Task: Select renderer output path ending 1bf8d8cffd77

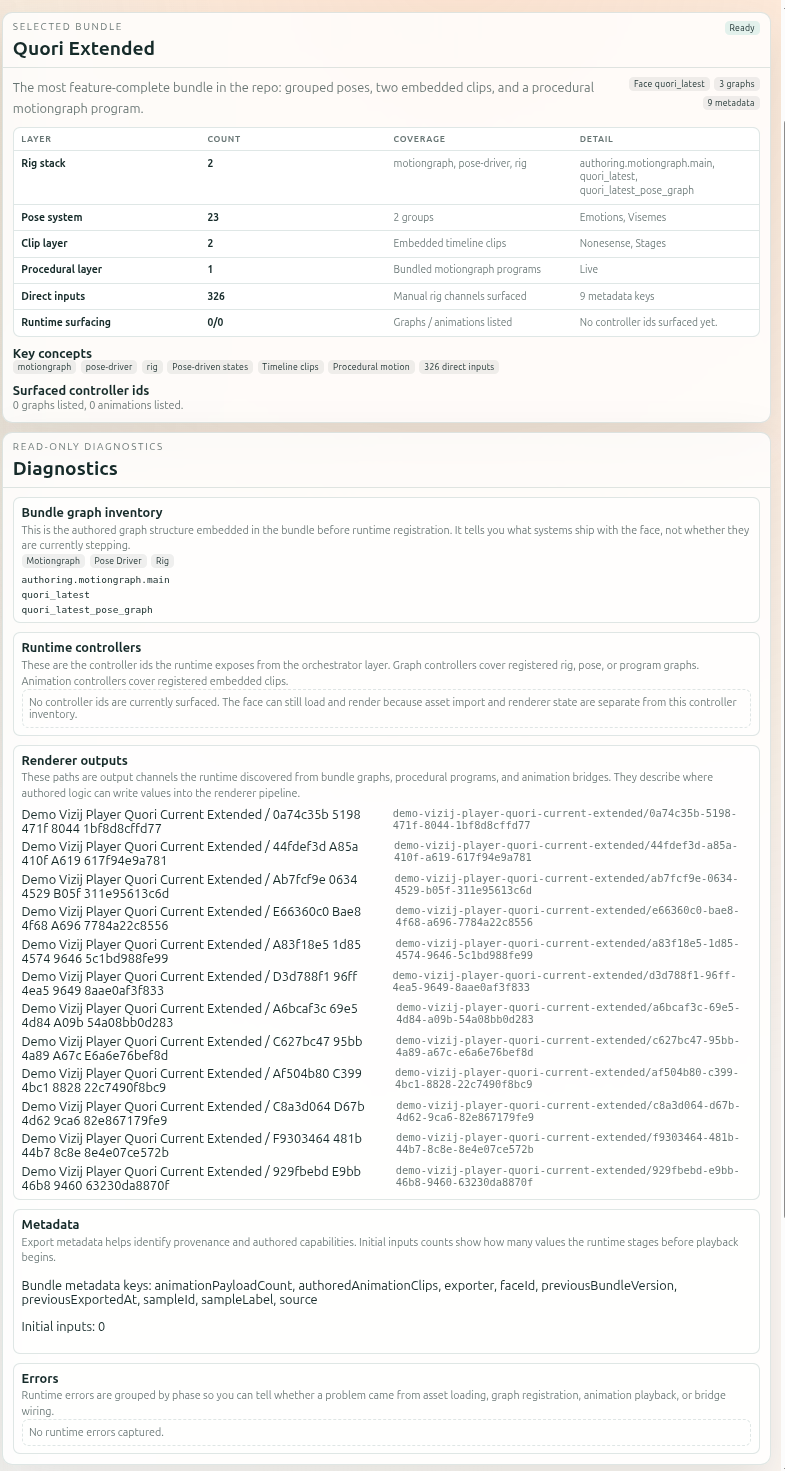Action: 564,820
